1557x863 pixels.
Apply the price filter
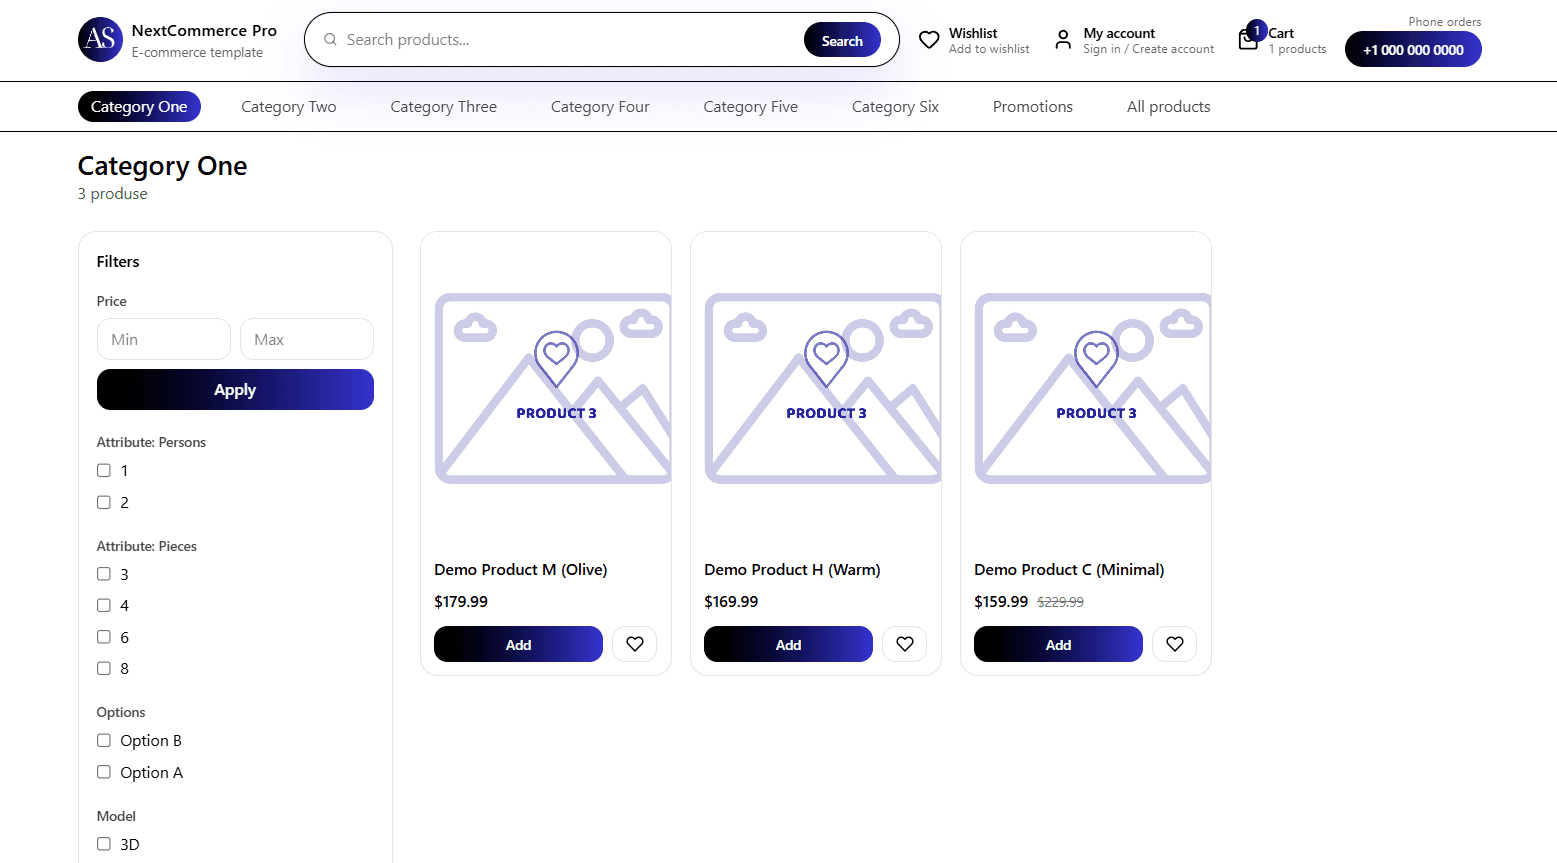coord(235,389)
